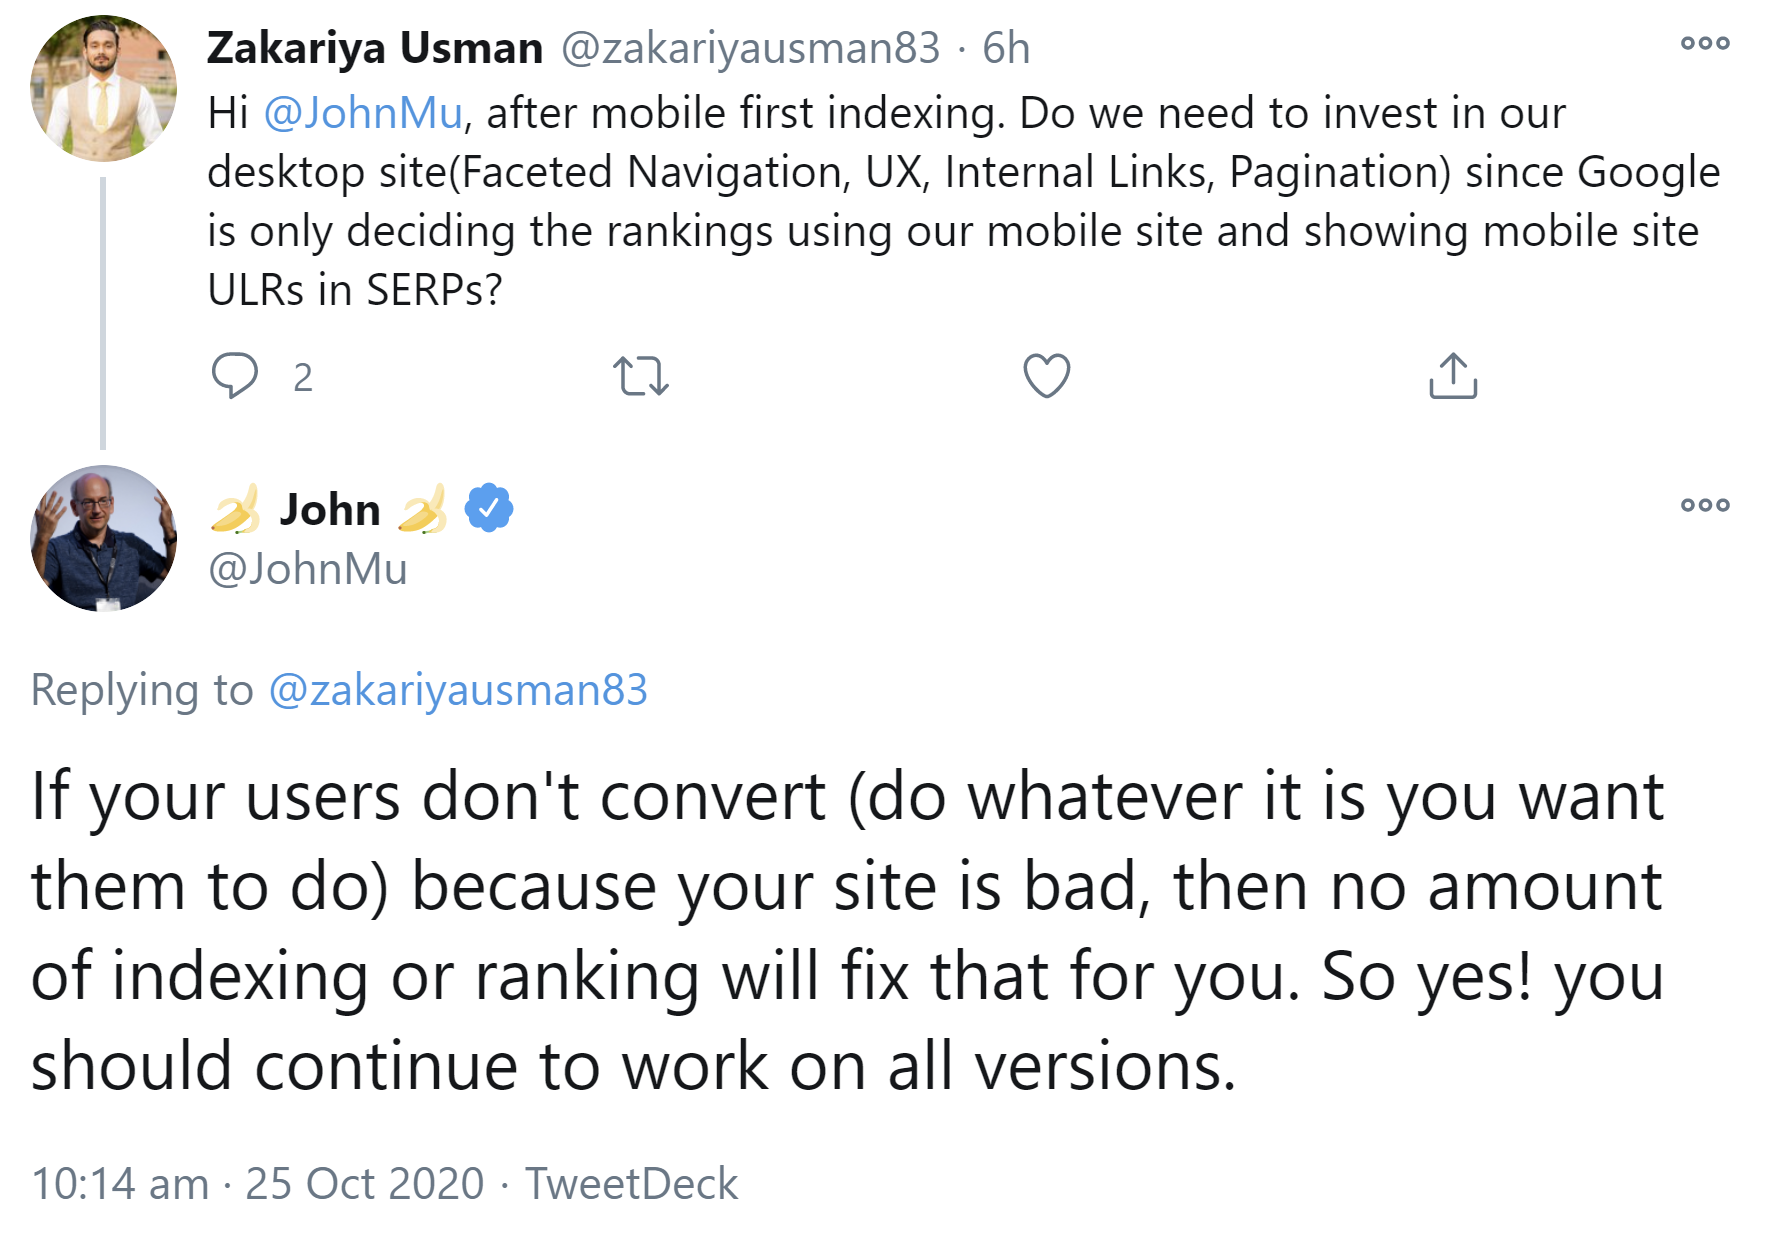The height and width of the screenshot is (1249, 1767).
Task: Click the reply count 2 on the tweet
Action: coord(303,378)
